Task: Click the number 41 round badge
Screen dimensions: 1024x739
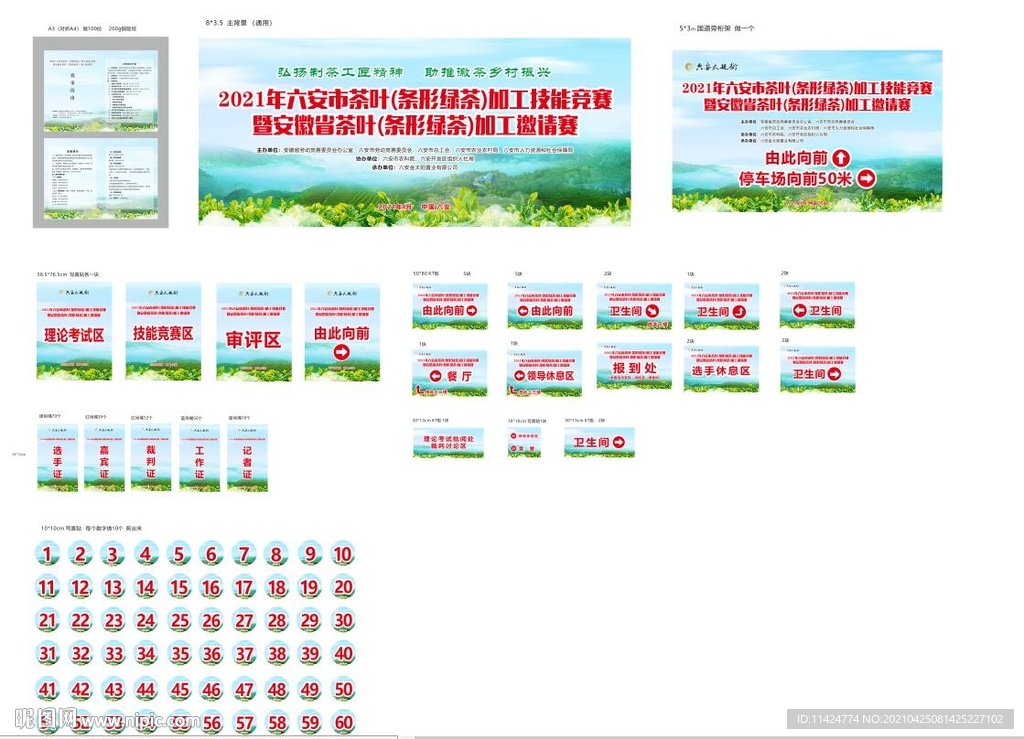Action: [46, 690]
